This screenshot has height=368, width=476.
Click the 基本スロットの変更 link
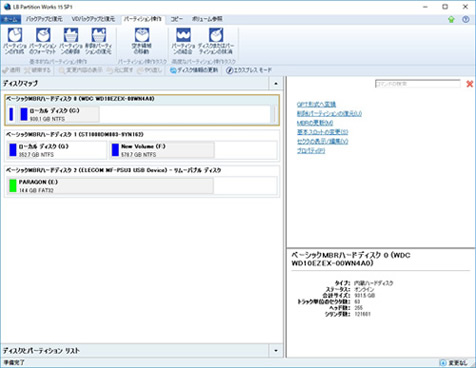(322, 132)
